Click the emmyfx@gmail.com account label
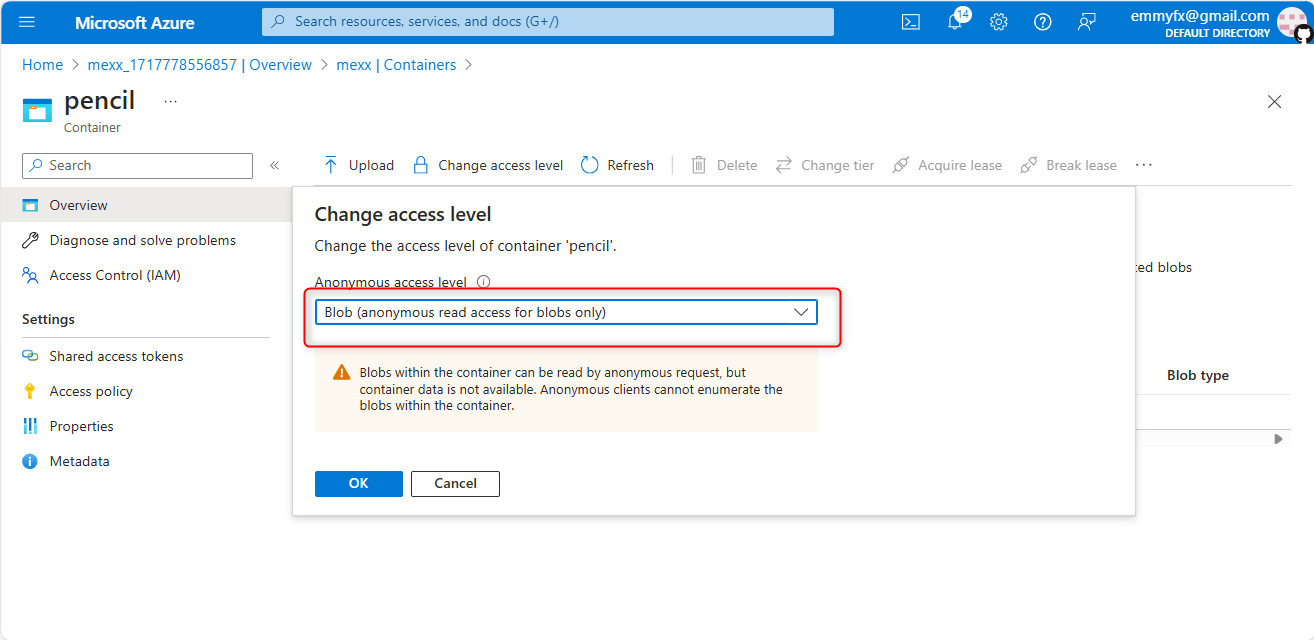The width and height of the screenshot is (1314, 640). (x=1200, y=15)
